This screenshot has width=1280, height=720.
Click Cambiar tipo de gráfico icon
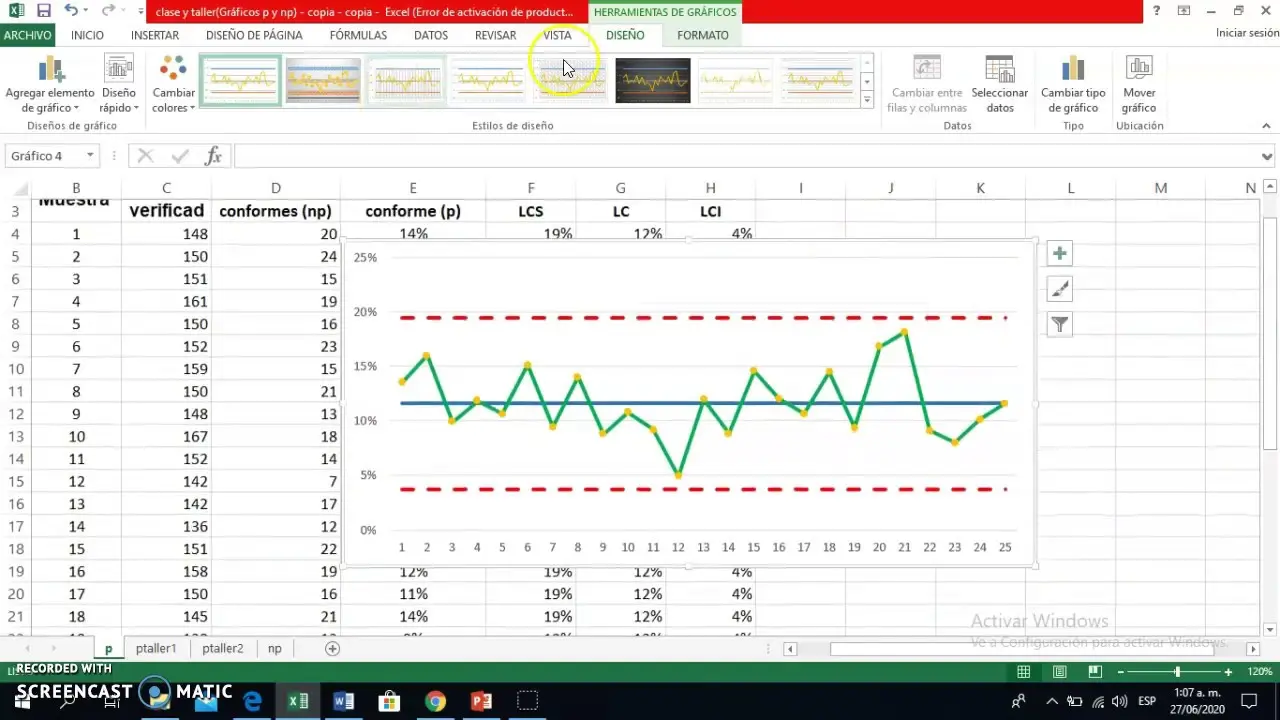click(1073, 70)
